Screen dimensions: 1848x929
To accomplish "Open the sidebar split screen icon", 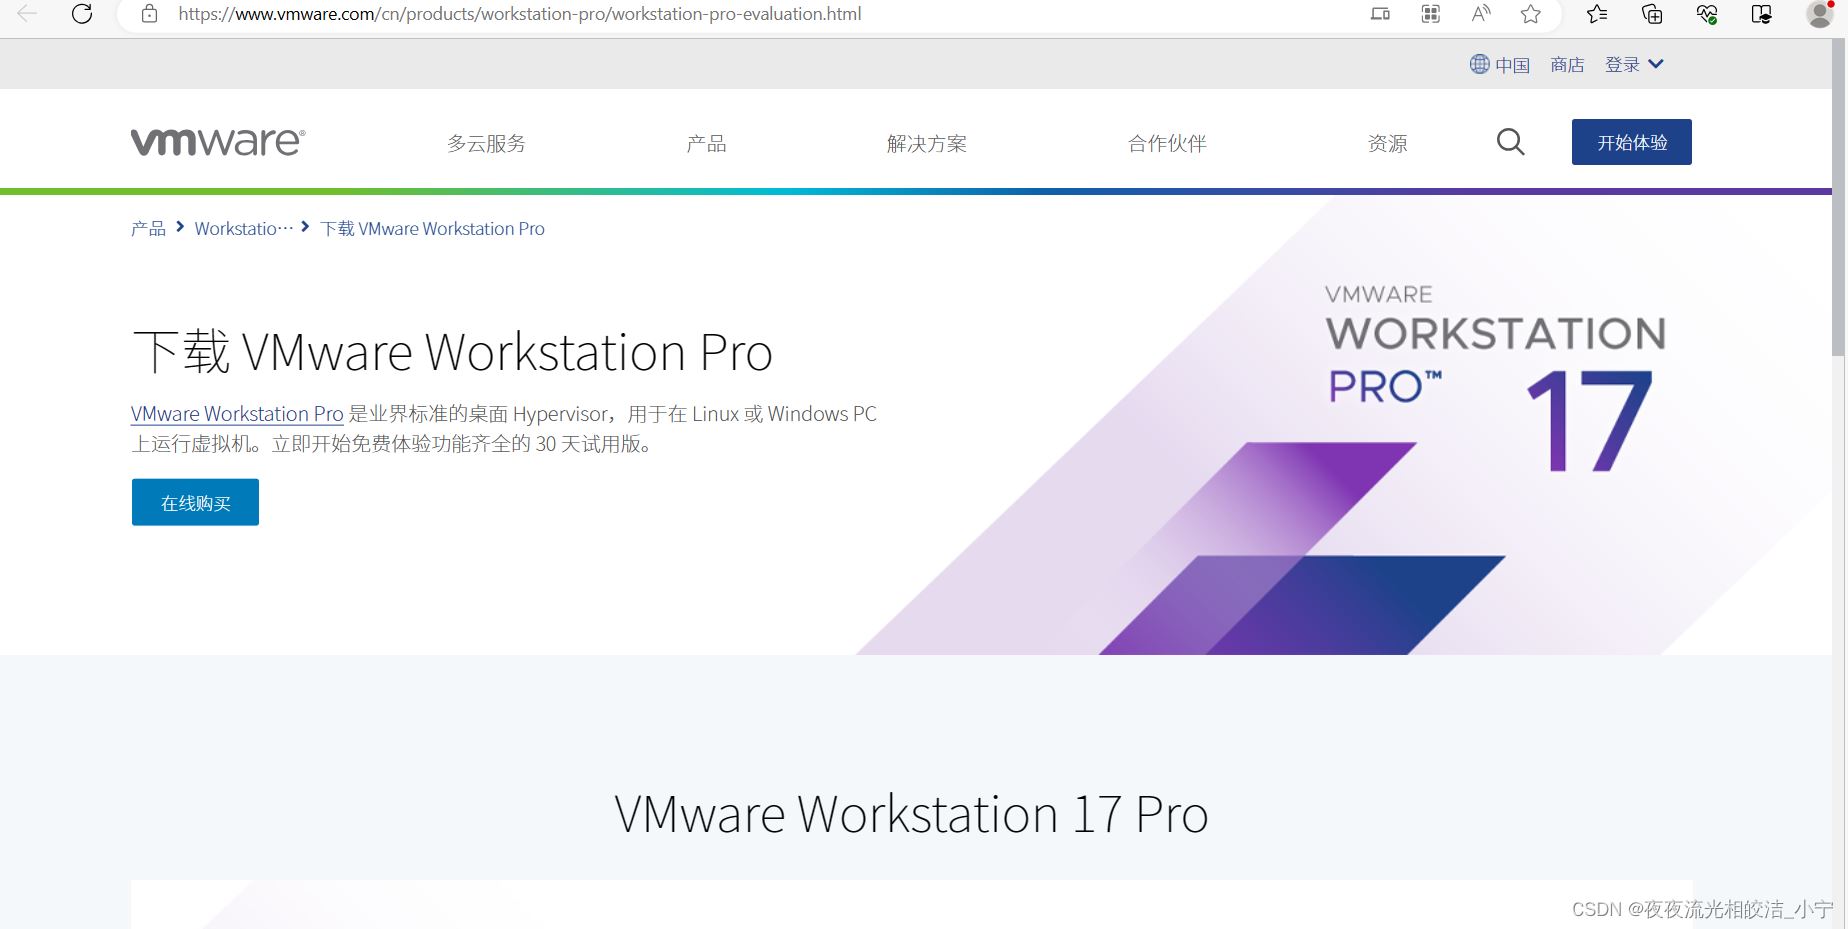I will point(1762,14).
